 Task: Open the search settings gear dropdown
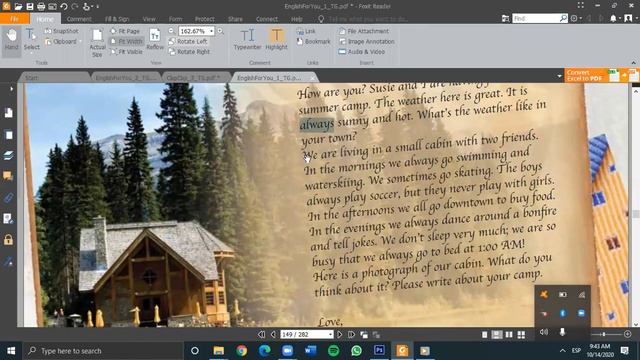coord(576,18)
